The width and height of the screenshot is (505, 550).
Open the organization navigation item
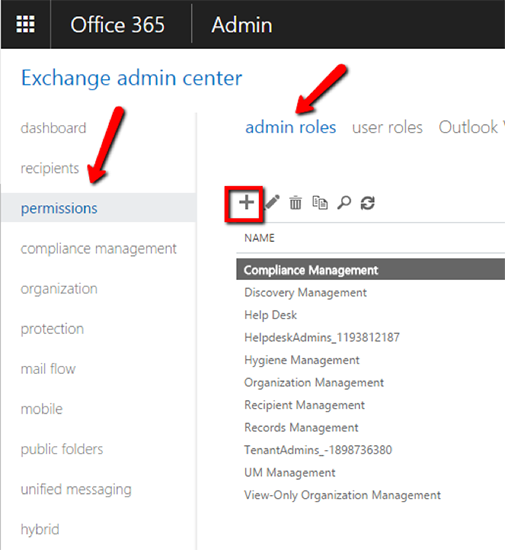tap(59, 289)
